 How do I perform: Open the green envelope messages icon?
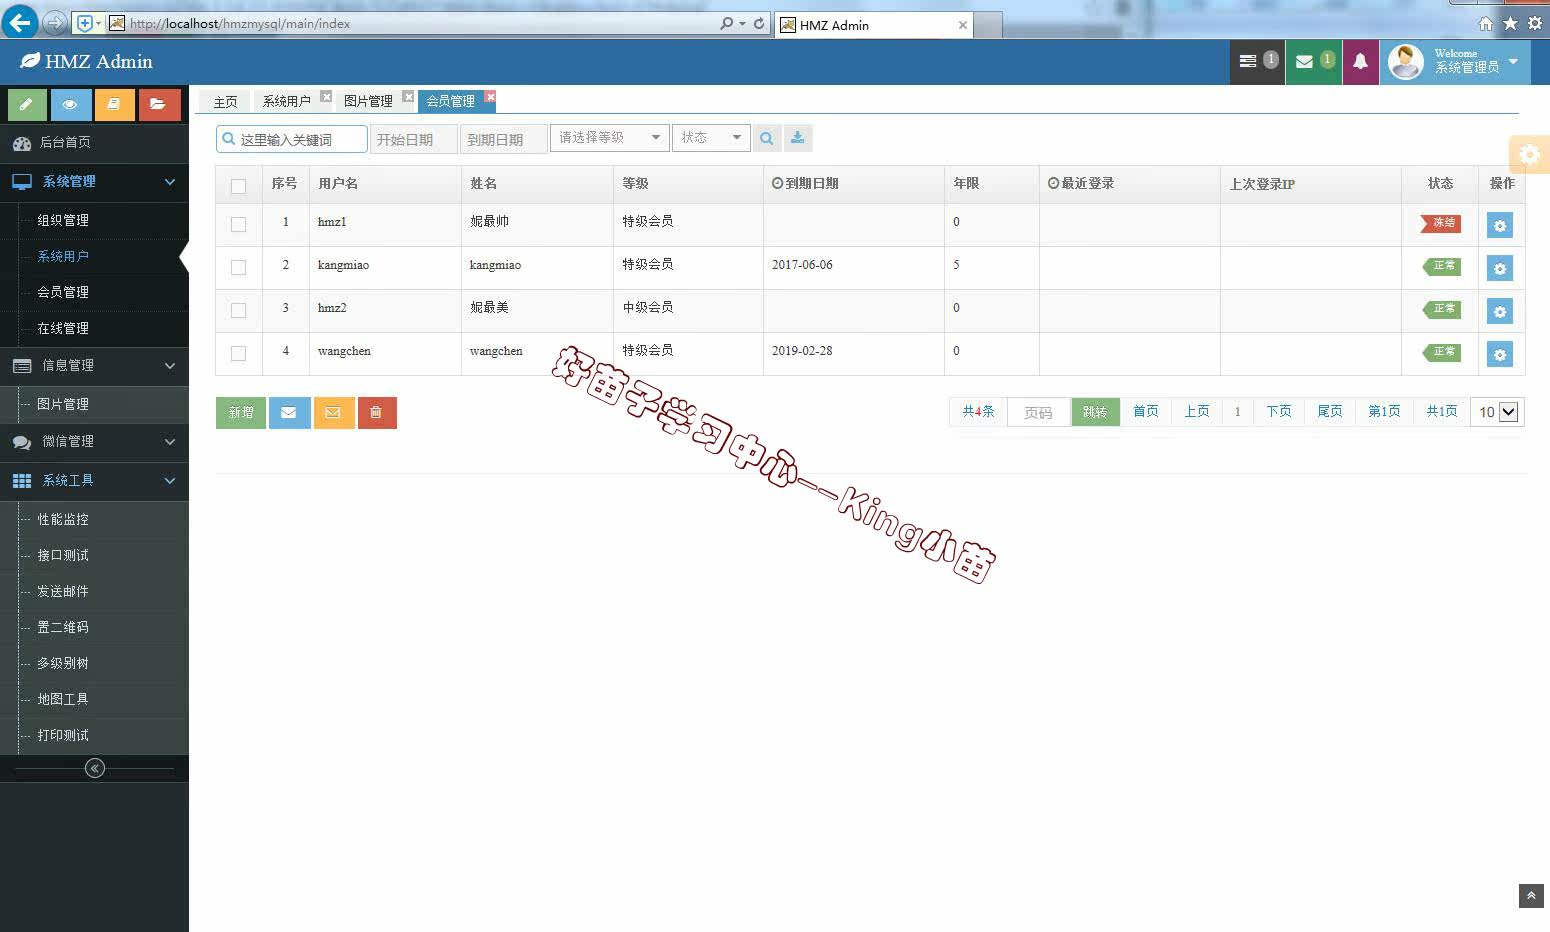[x=1305, y=62]
